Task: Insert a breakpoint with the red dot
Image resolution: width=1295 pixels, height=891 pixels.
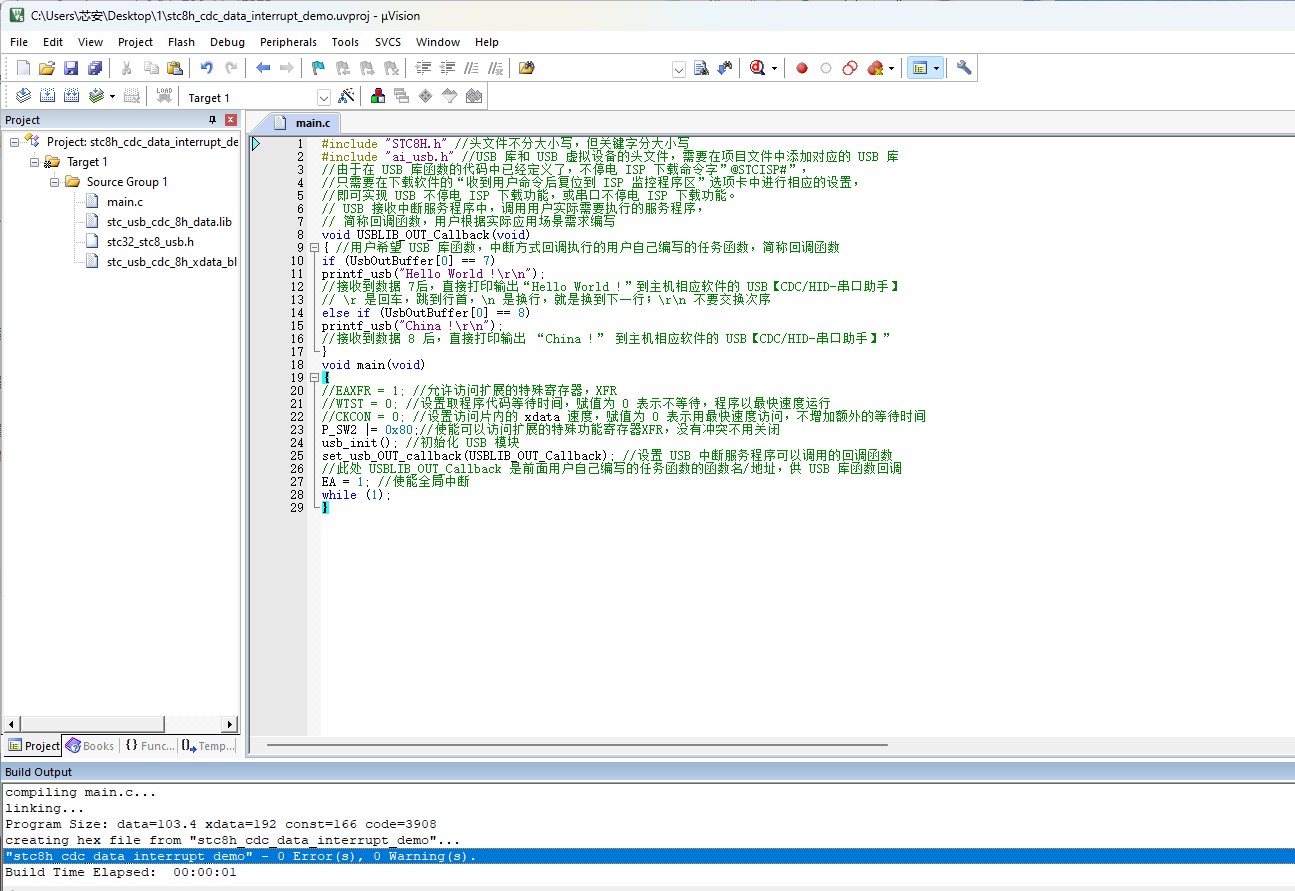Action: pyautogui.click(x=802, y=68)
